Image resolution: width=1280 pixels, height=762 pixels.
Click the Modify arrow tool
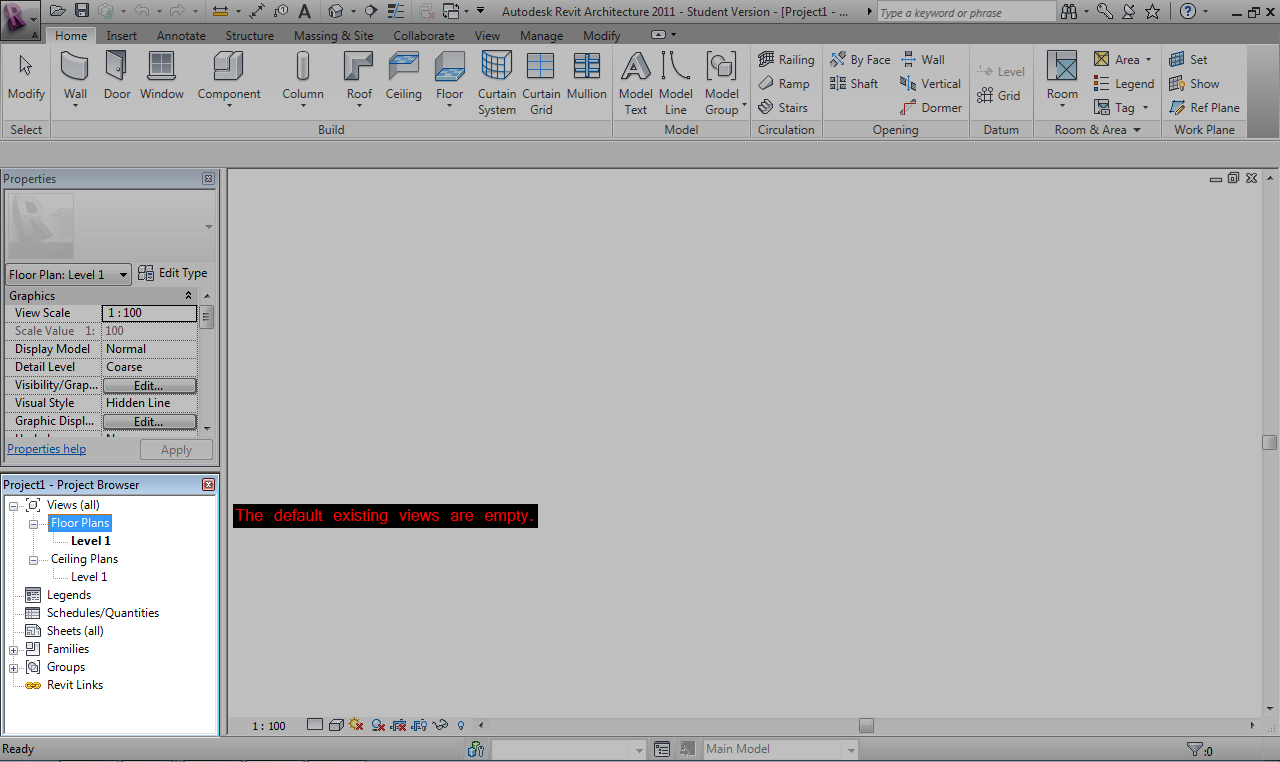tap(26, 76)
